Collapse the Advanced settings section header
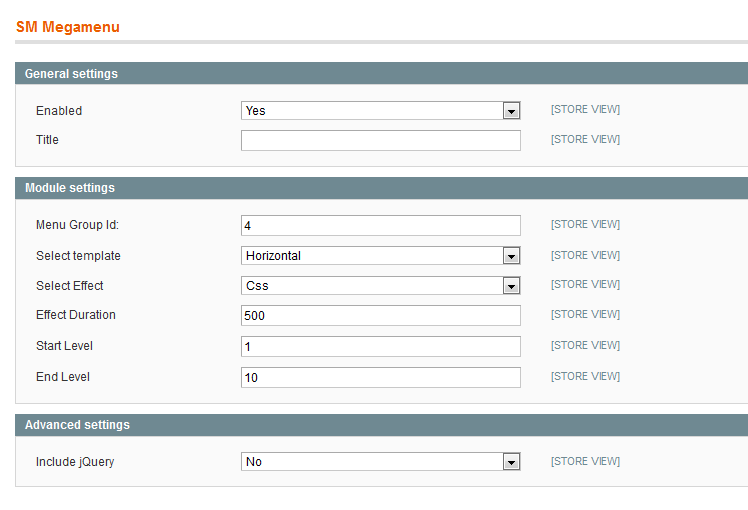This screenshot has height=510, width=748. coord(382,425)
